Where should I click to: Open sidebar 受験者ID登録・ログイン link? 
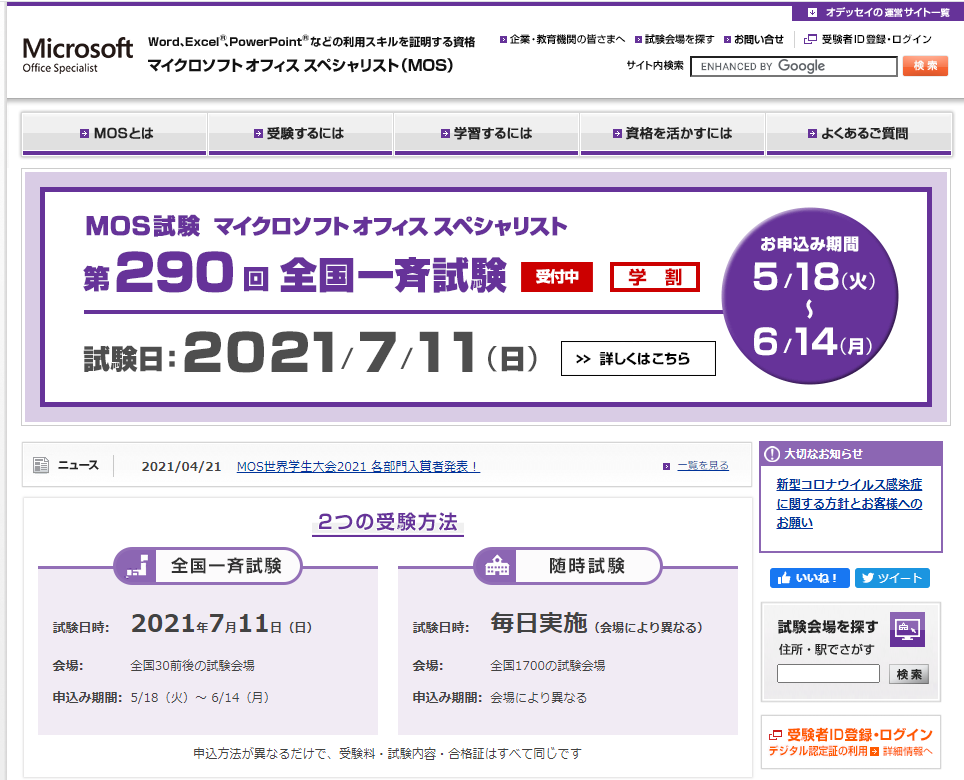[x=851, y=735]
